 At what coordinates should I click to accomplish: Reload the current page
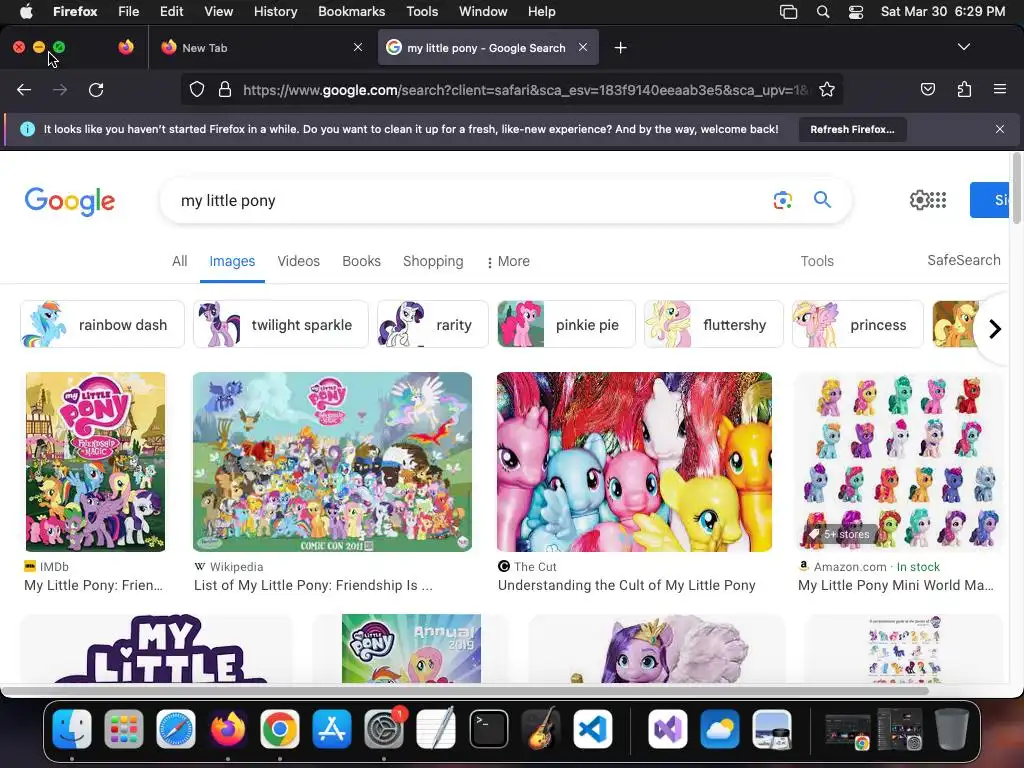(x=96, y=89)
